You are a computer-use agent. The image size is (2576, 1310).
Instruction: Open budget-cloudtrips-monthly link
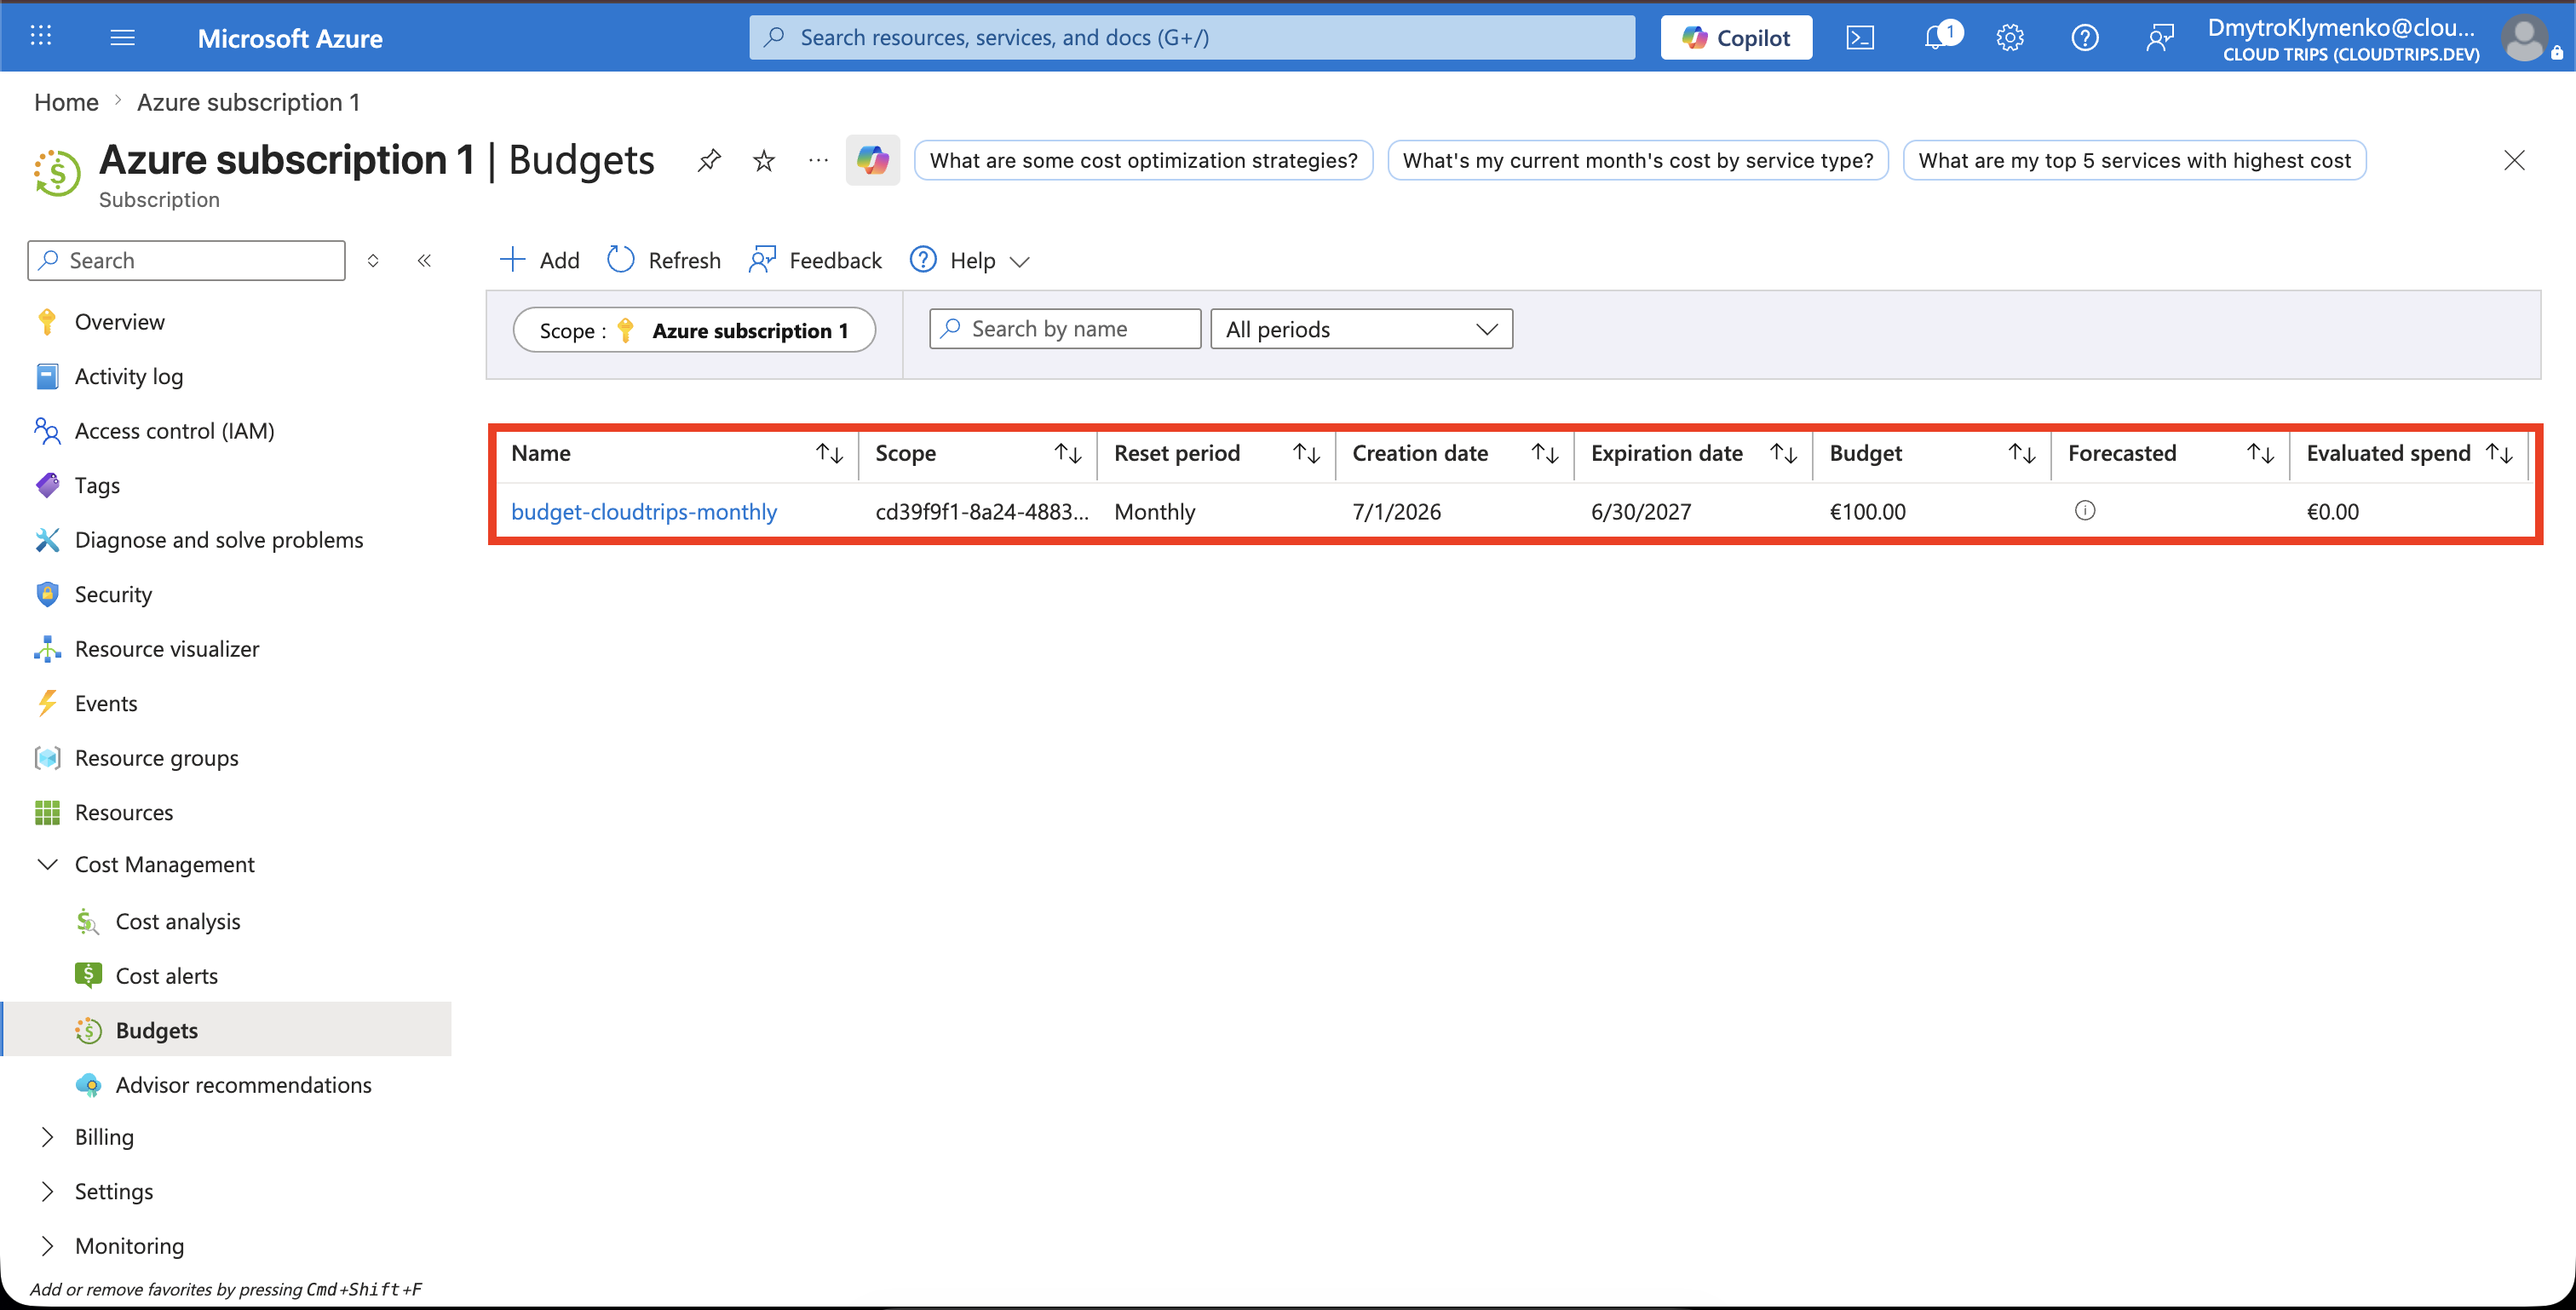(644, 512)
